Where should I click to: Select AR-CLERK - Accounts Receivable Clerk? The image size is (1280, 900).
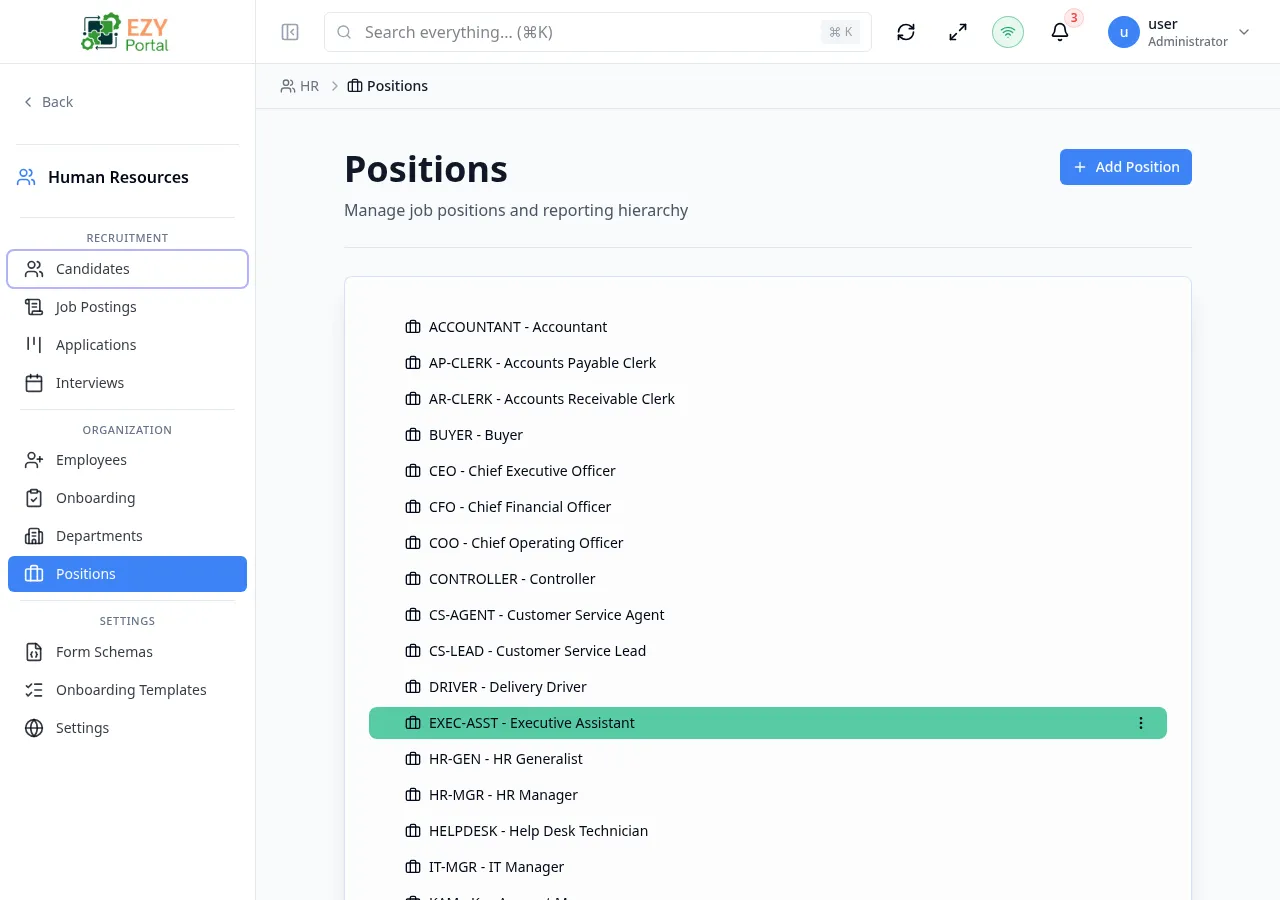(768, 399)
